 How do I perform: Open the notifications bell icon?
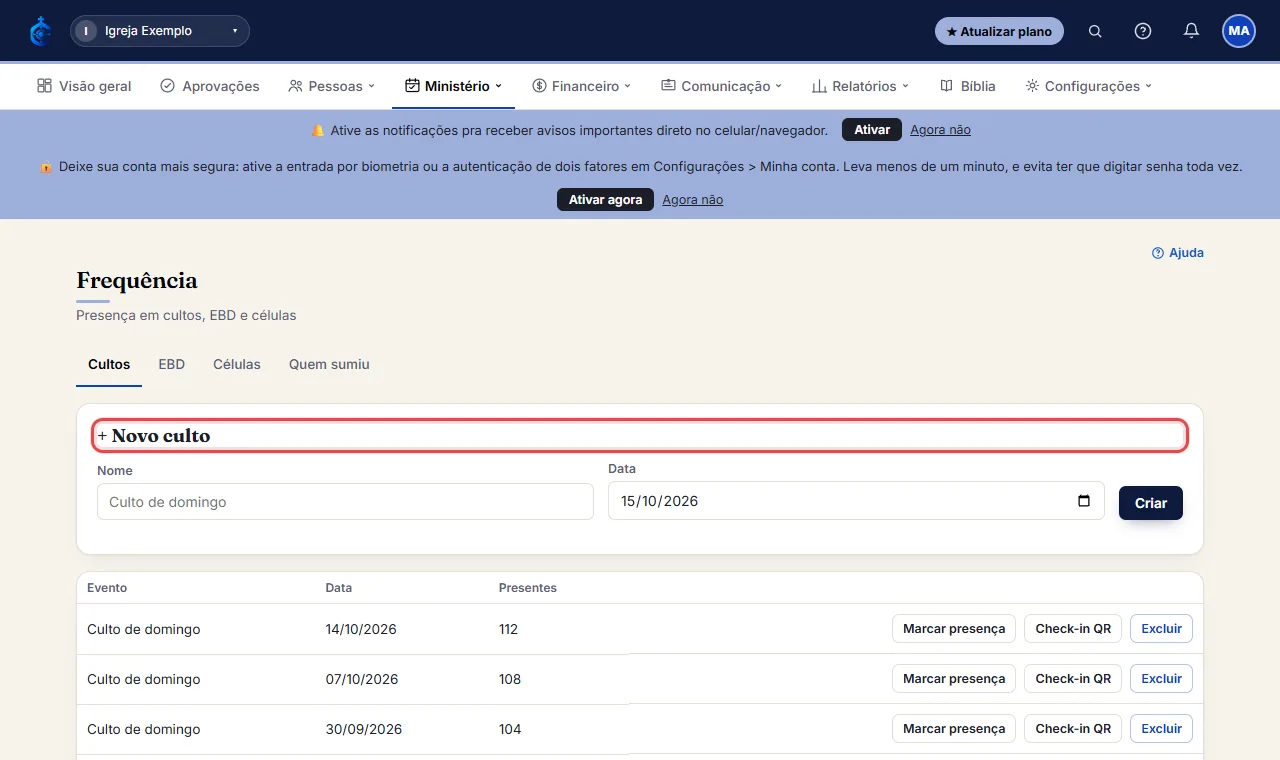click(1191, 31)
